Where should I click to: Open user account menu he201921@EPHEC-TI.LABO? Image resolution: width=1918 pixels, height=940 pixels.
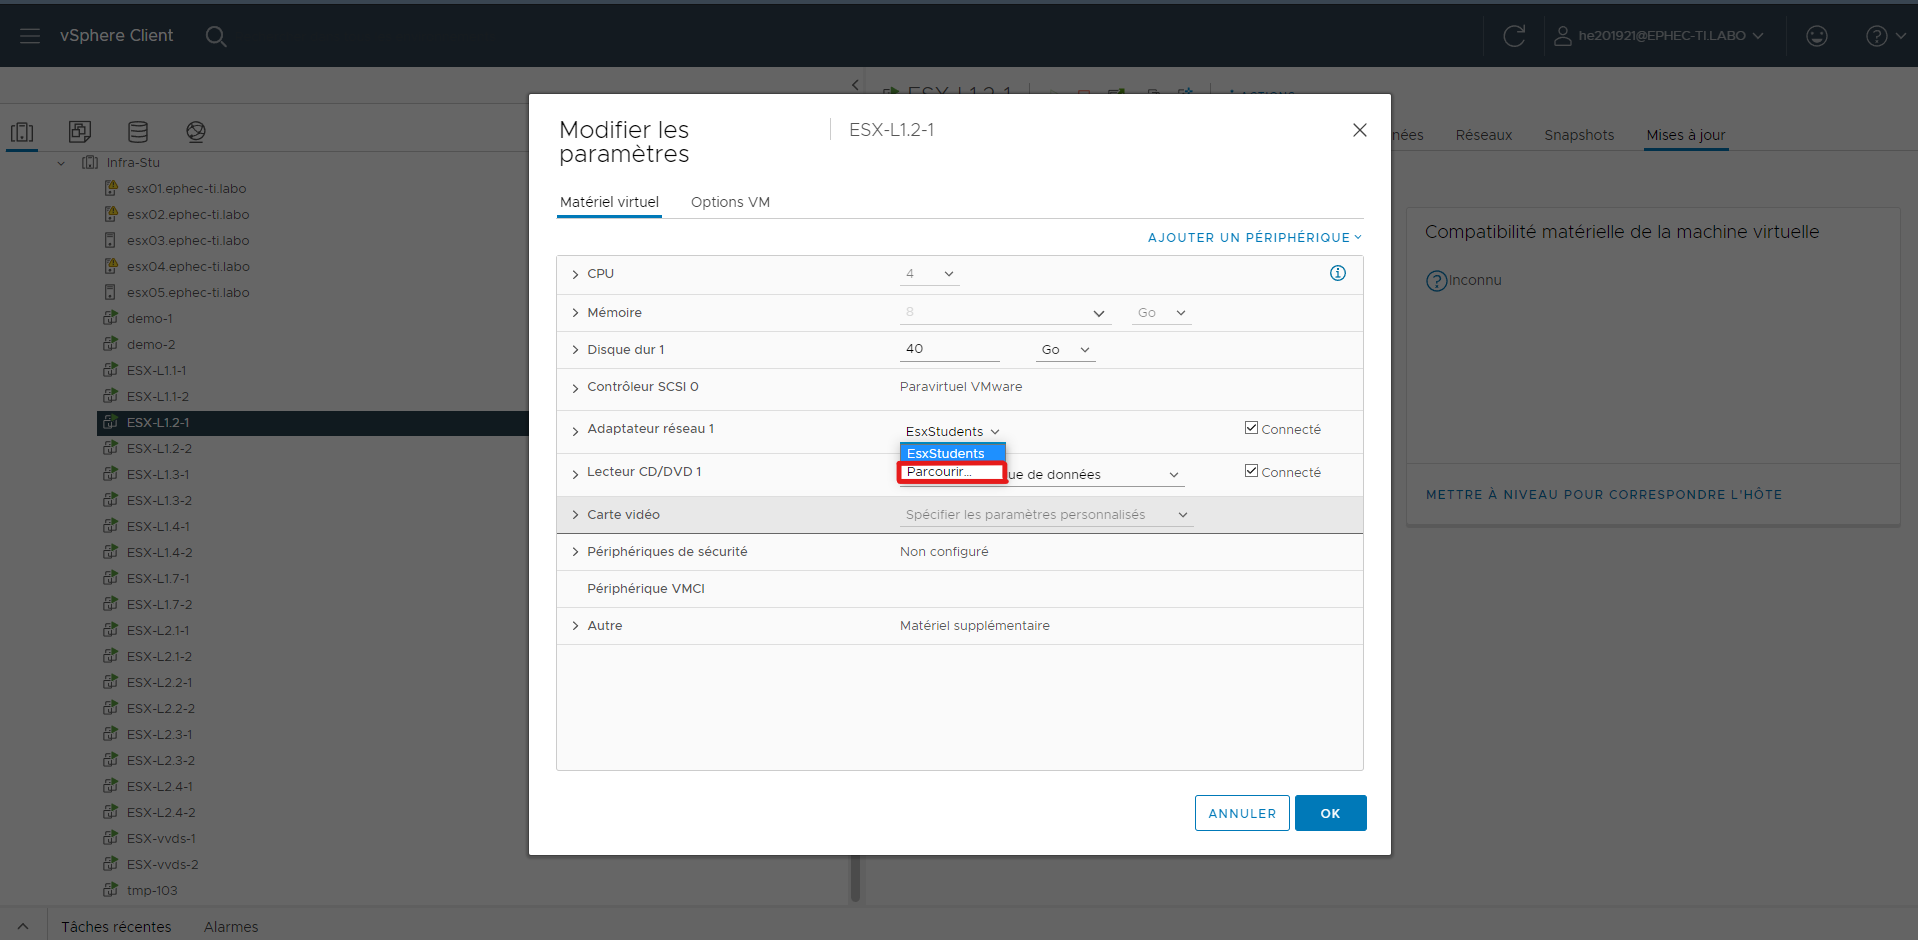(1659, 36)
